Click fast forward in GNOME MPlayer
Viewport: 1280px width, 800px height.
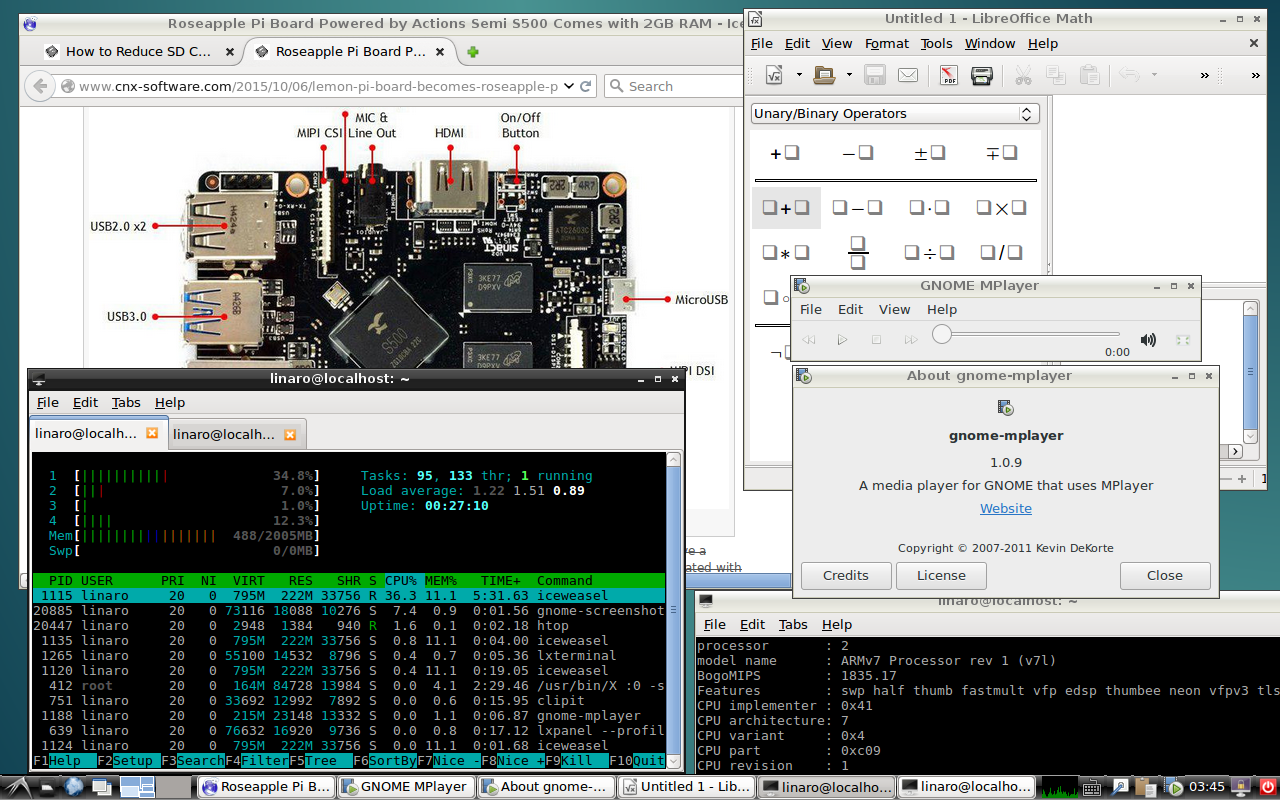[x=910, y=340]
